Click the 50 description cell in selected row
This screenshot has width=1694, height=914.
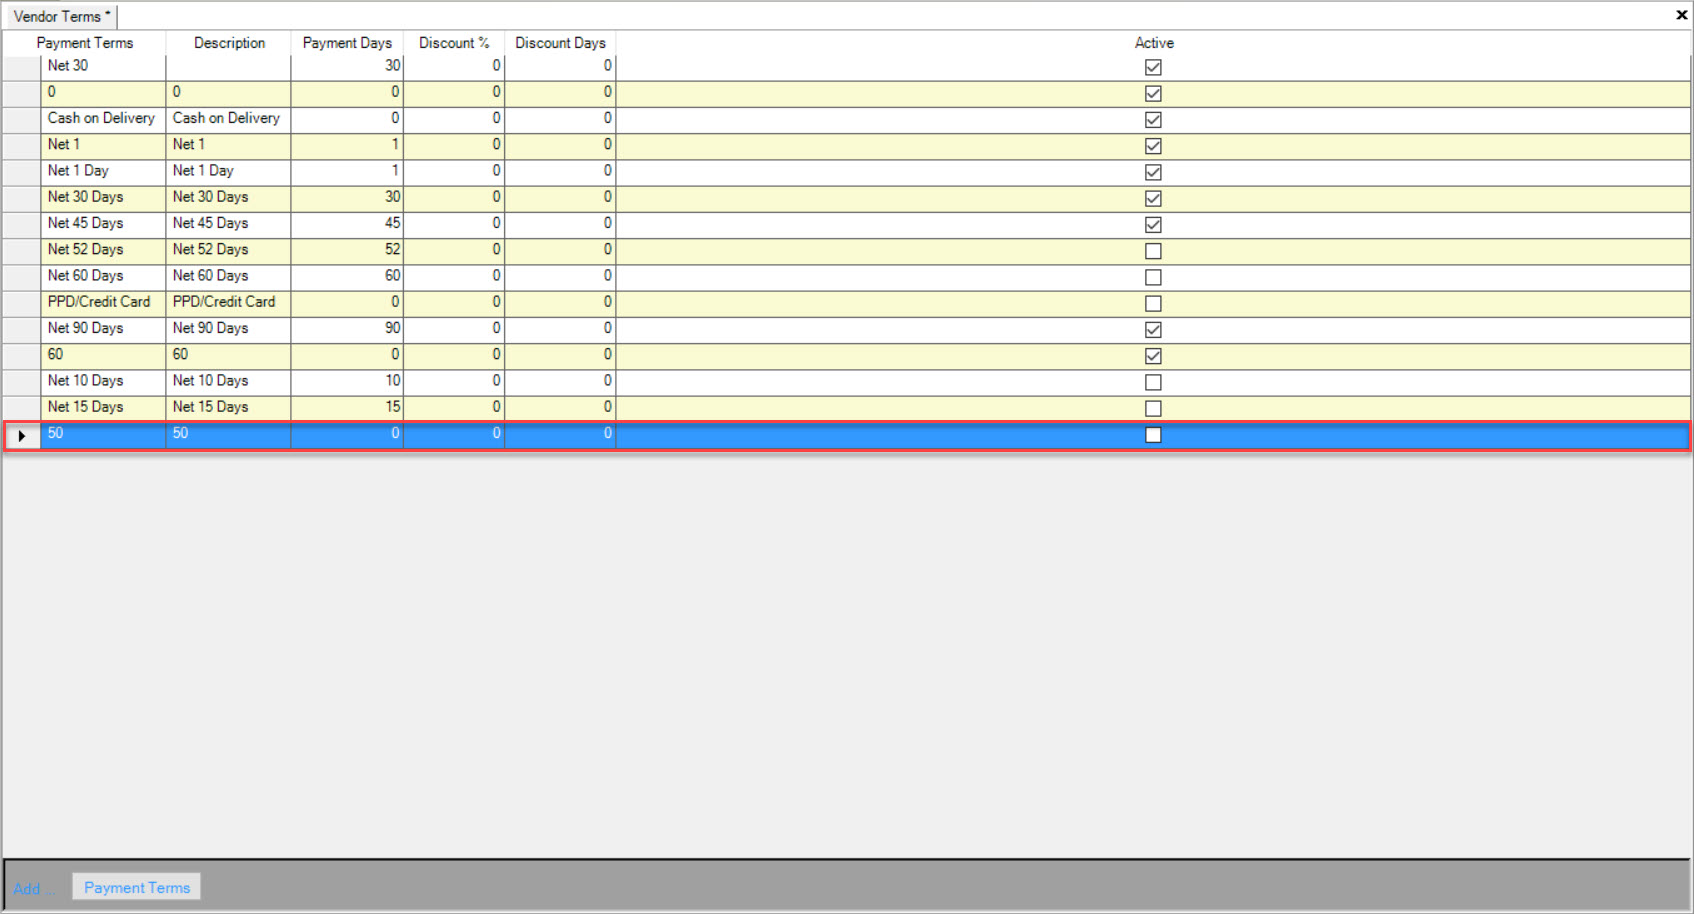coord(229,435)
